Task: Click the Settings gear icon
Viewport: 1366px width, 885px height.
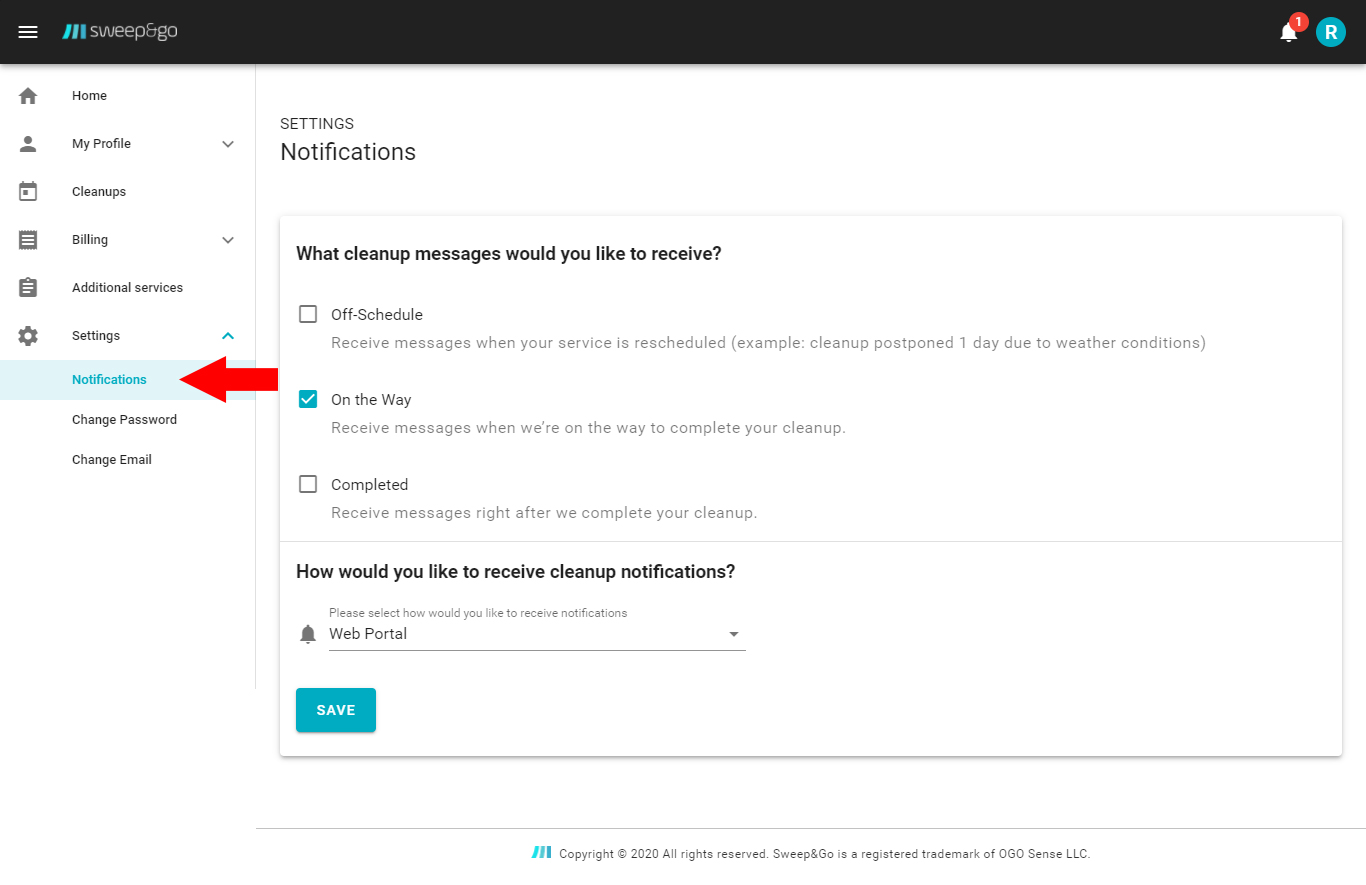Action: click(28, 336)
